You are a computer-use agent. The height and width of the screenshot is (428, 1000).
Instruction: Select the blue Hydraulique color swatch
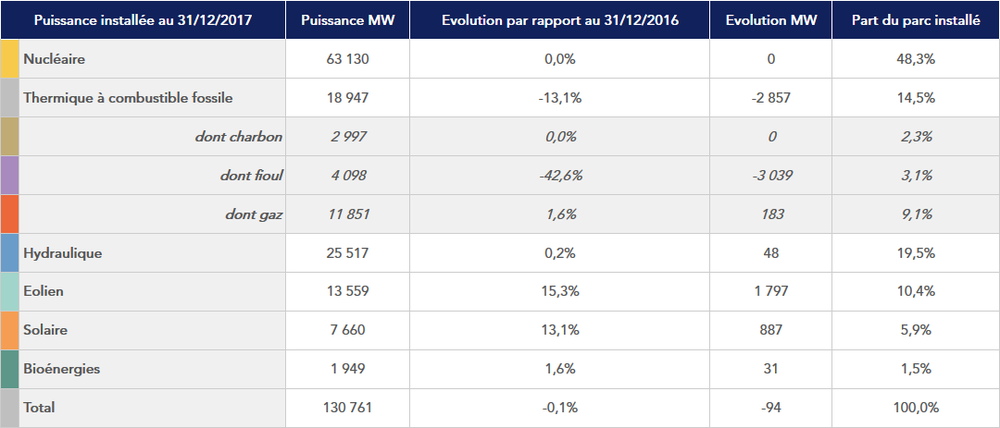(x=9, y=253)
